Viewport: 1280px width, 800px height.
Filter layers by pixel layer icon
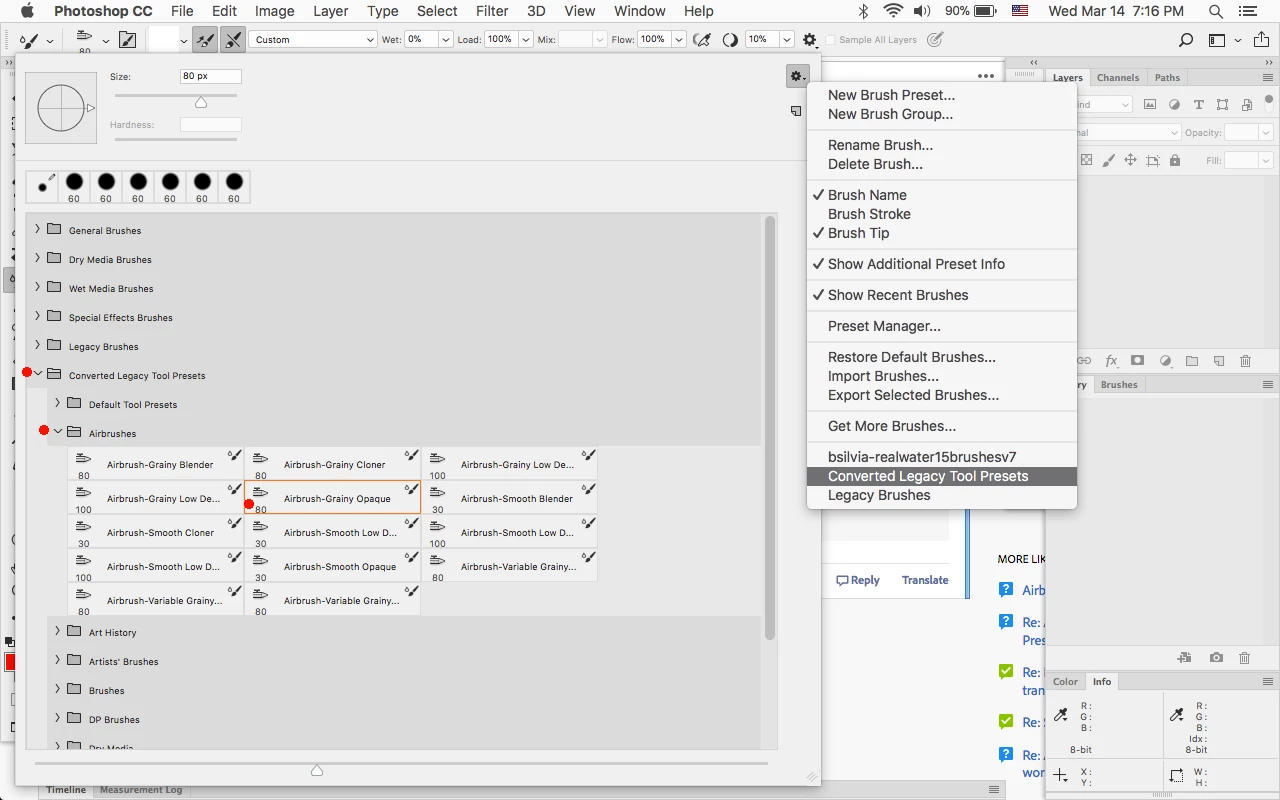click(1150, 105)
